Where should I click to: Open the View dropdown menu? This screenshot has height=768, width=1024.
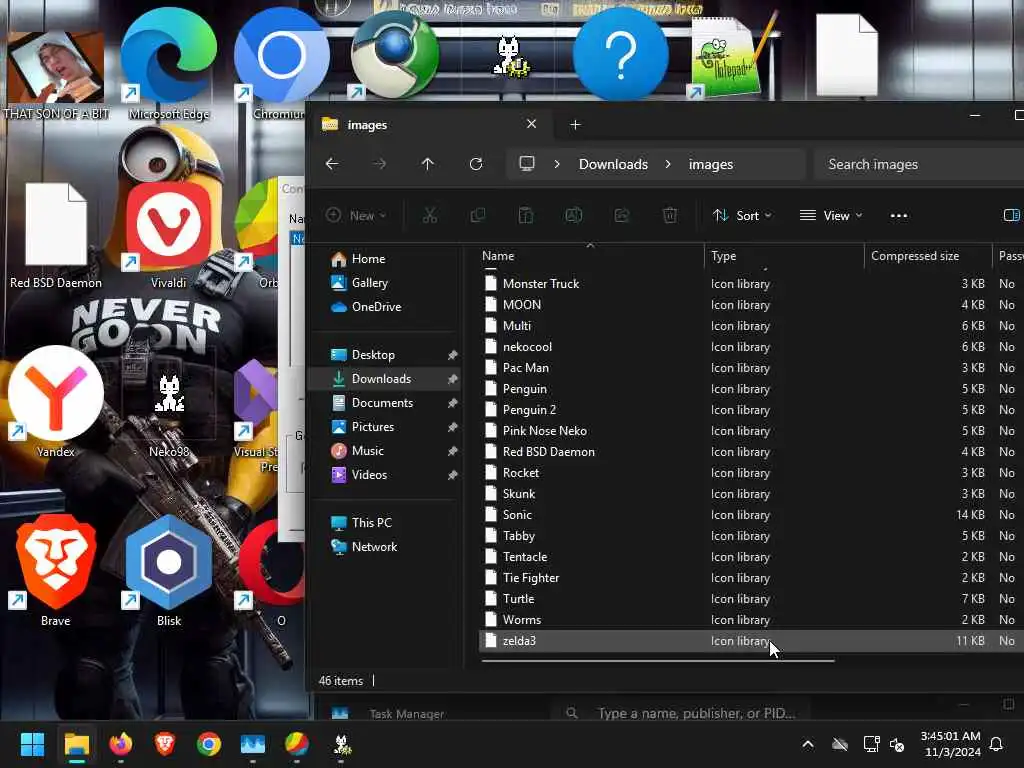point(831,216)
